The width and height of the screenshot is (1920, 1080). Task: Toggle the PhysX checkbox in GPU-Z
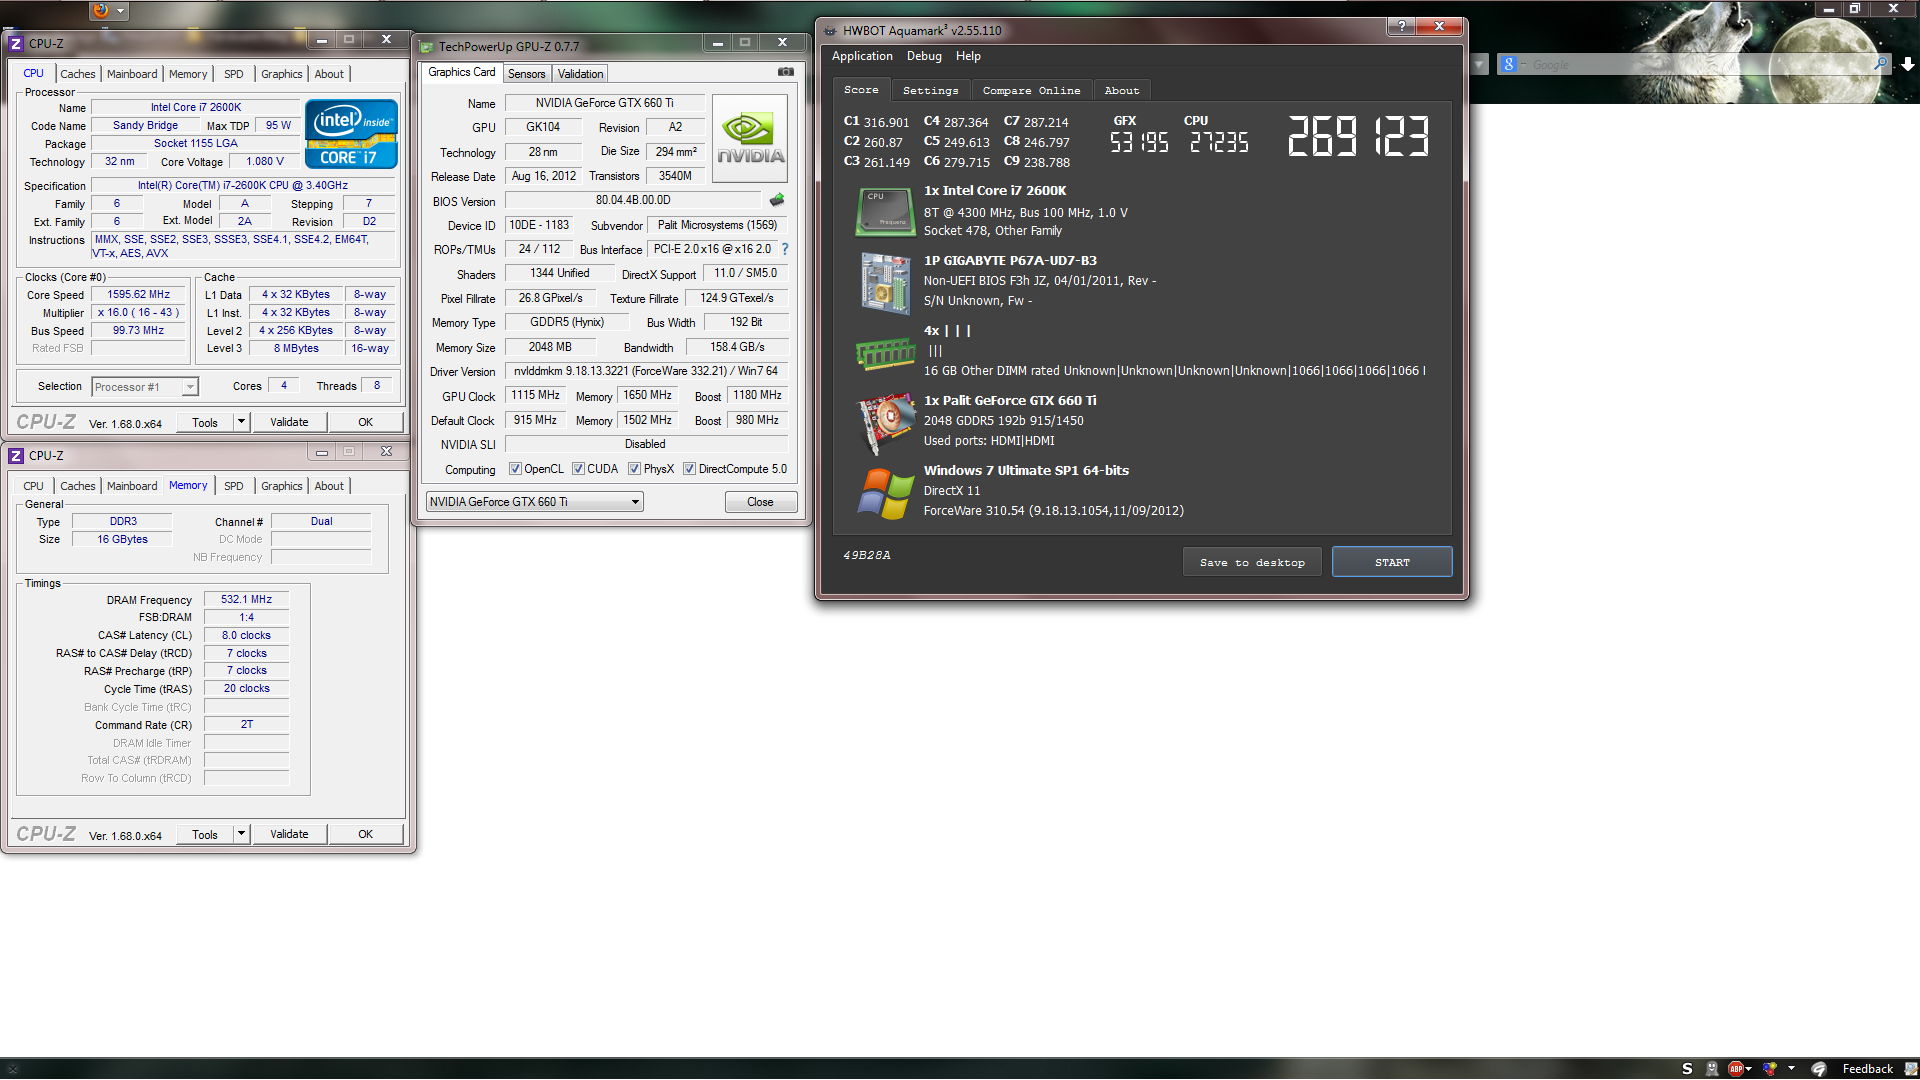pos(634,469)
